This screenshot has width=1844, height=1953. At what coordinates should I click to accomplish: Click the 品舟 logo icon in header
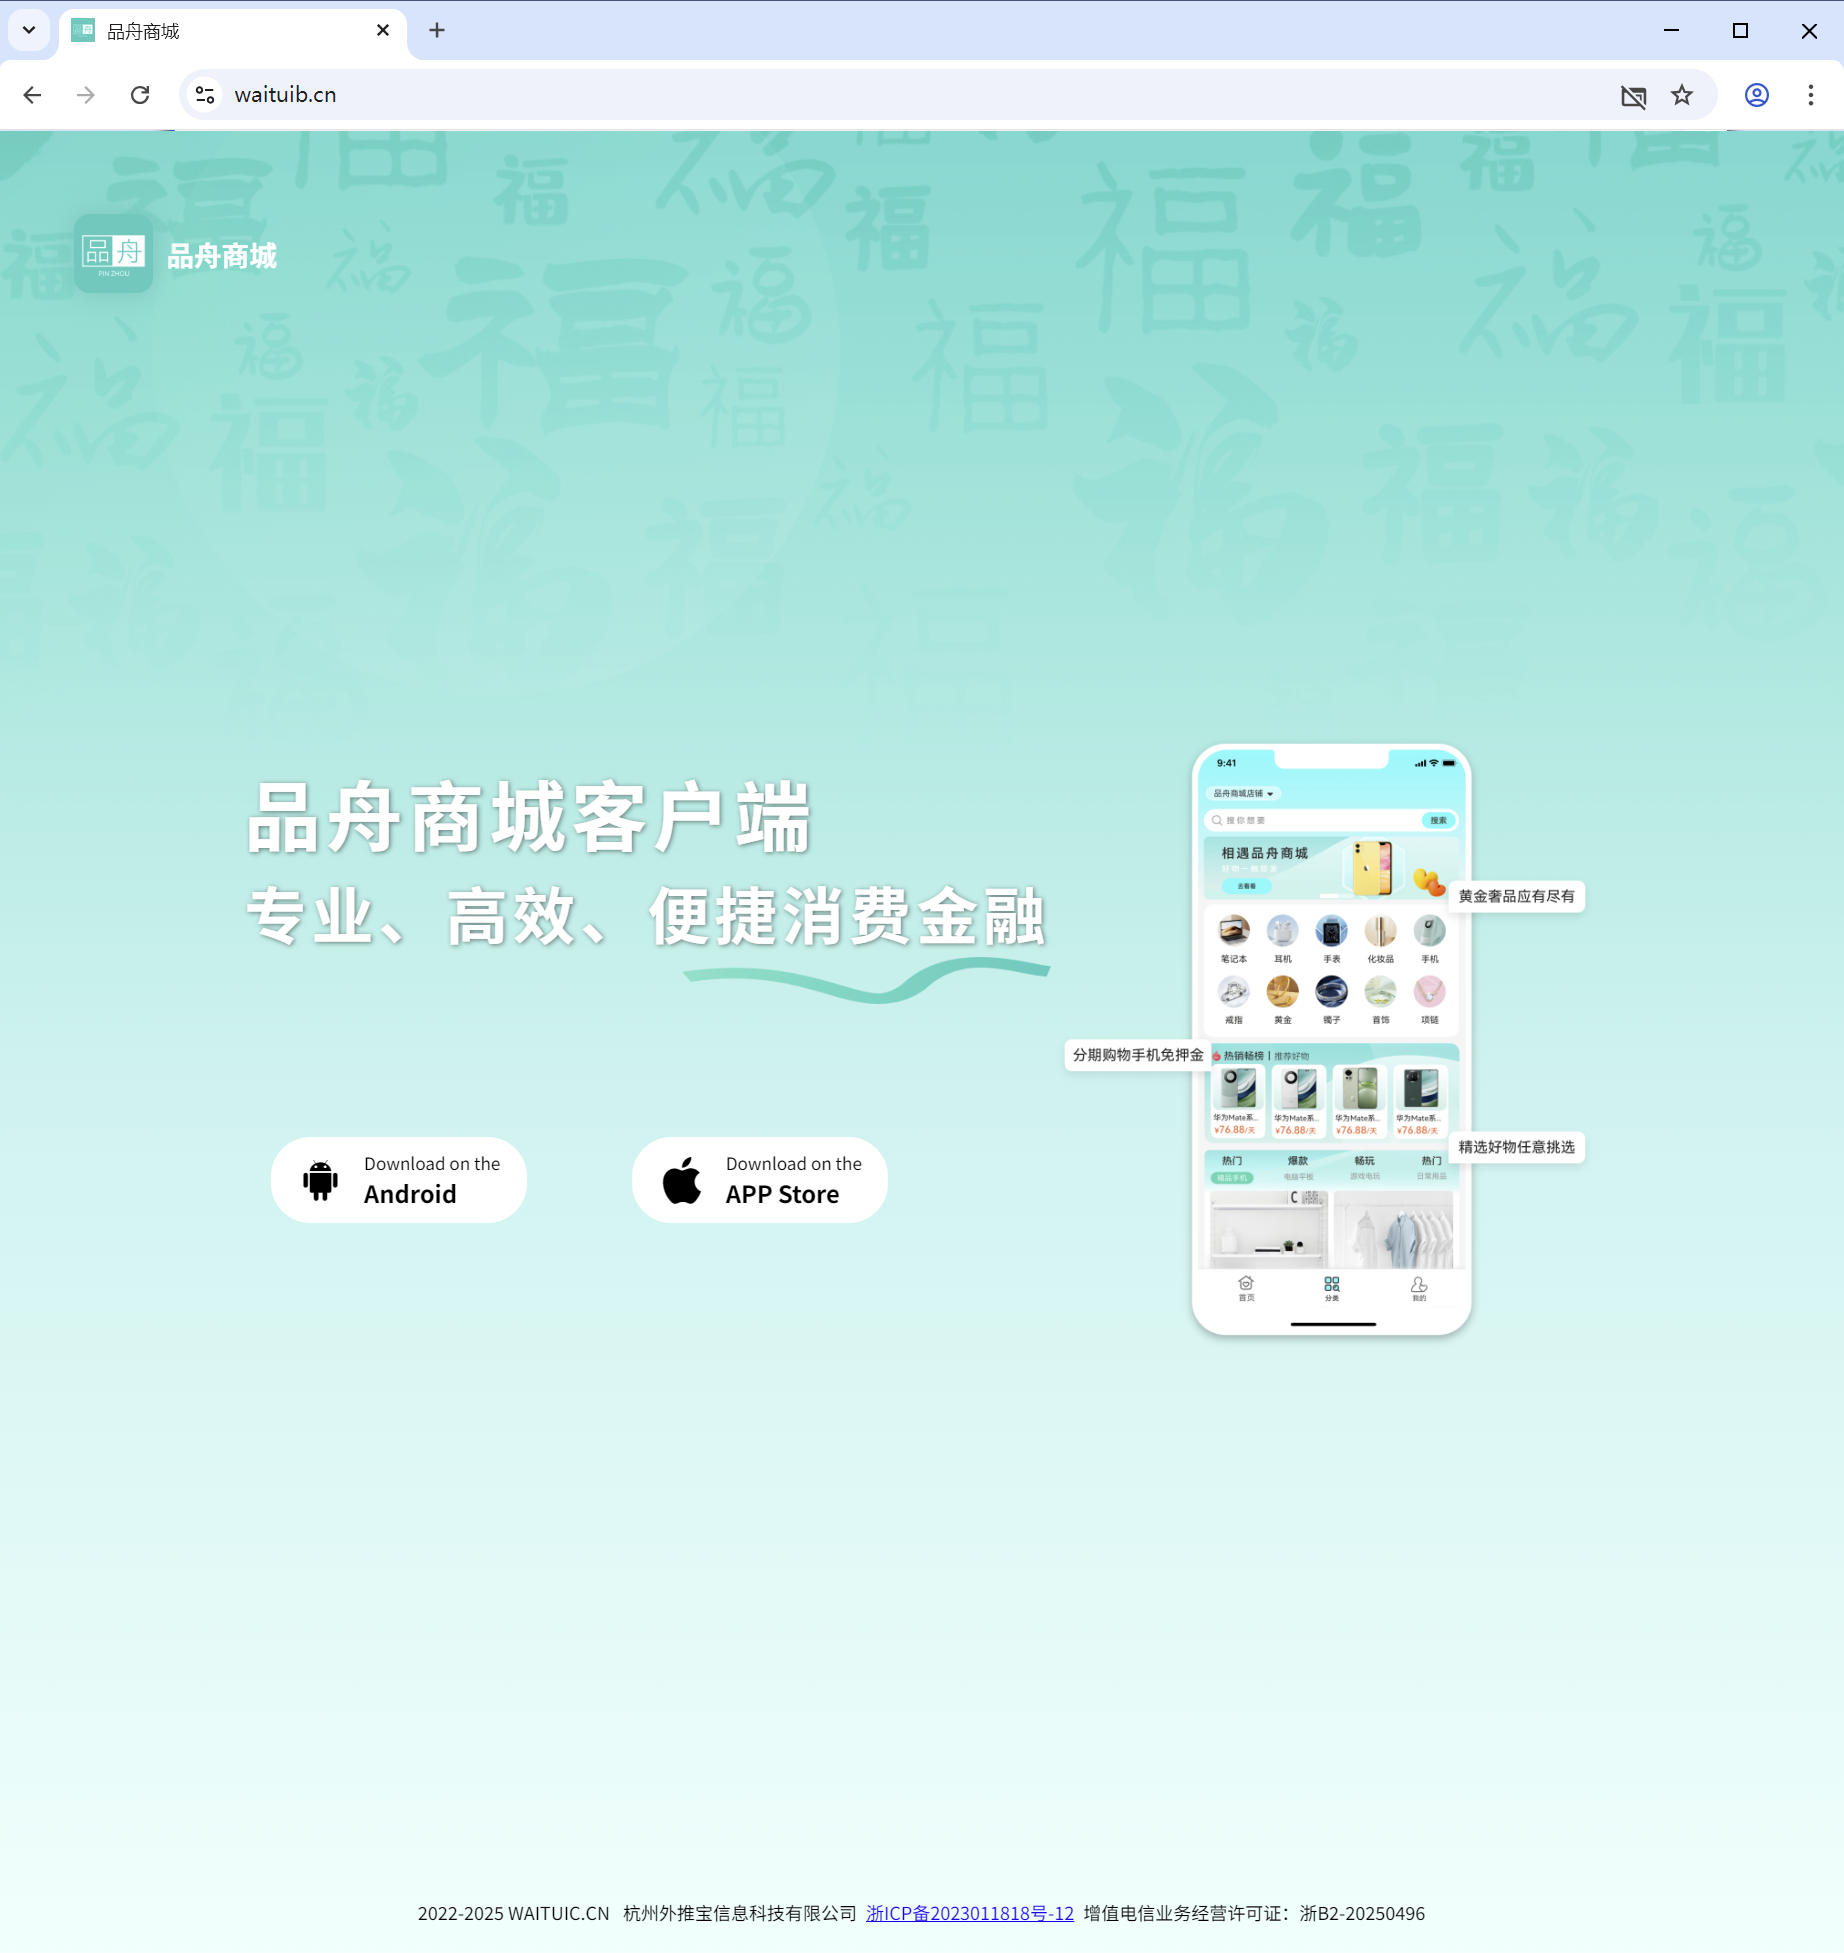tap(113, 254)
